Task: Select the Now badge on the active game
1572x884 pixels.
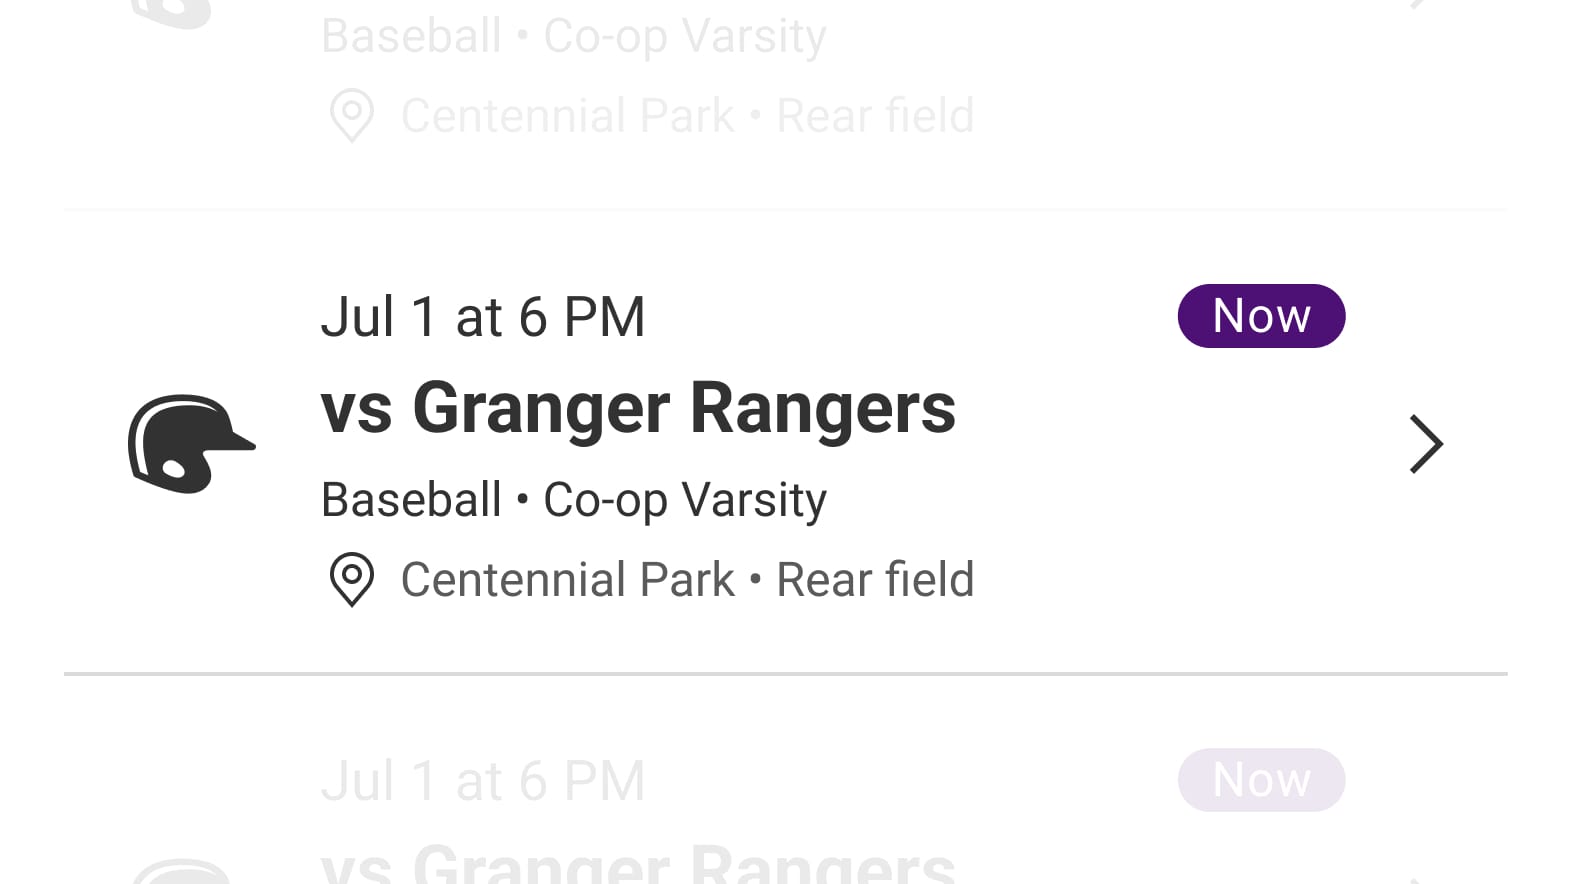Action: 1261,315
